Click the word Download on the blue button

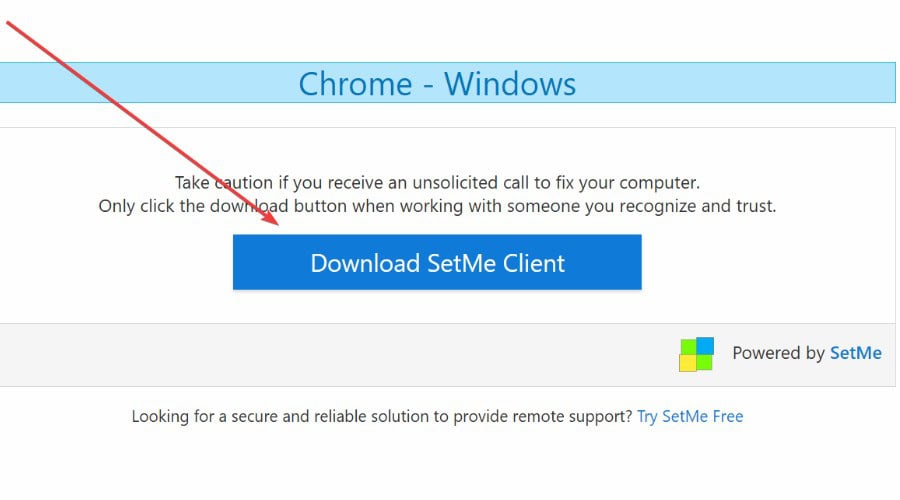pos(365,263)
